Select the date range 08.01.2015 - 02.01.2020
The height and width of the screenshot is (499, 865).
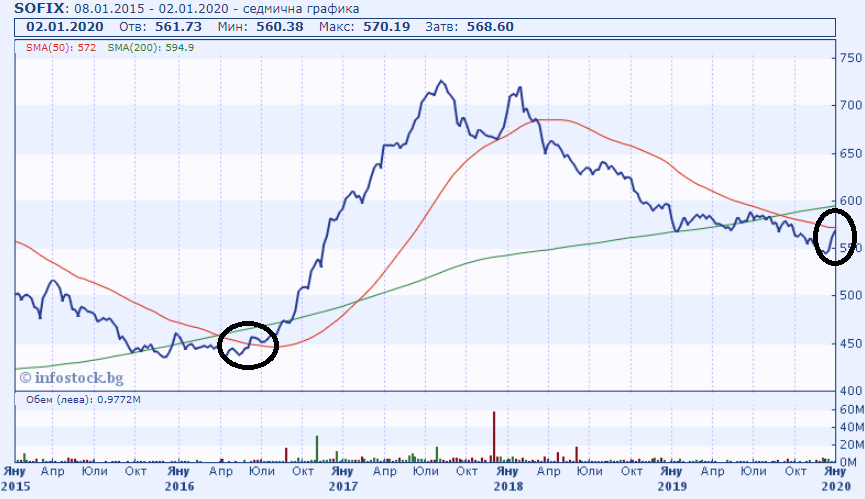coord(151,9)
